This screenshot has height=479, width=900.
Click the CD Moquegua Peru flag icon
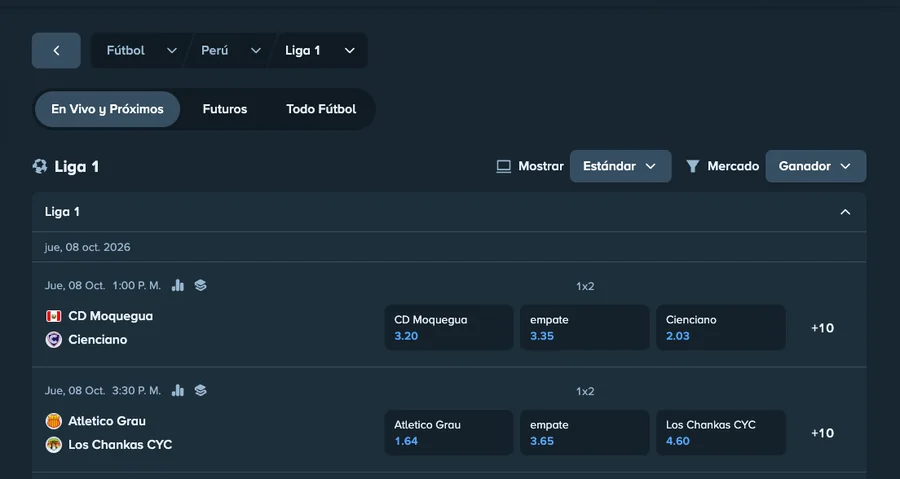(x=53, y=316)
